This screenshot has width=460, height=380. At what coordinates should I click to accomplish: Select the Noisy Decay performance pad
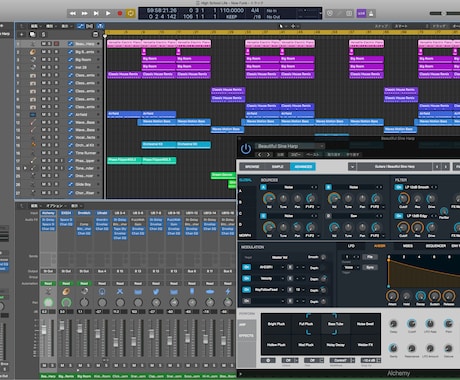point(336,345)
